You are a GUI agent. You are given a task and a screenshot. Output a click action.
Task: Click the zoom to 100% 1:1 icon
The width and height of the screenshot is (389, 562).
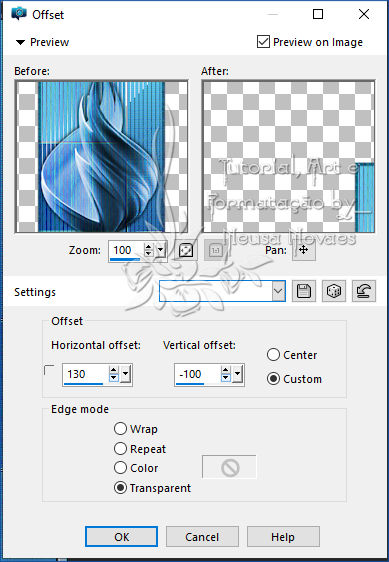click(215, 251)
